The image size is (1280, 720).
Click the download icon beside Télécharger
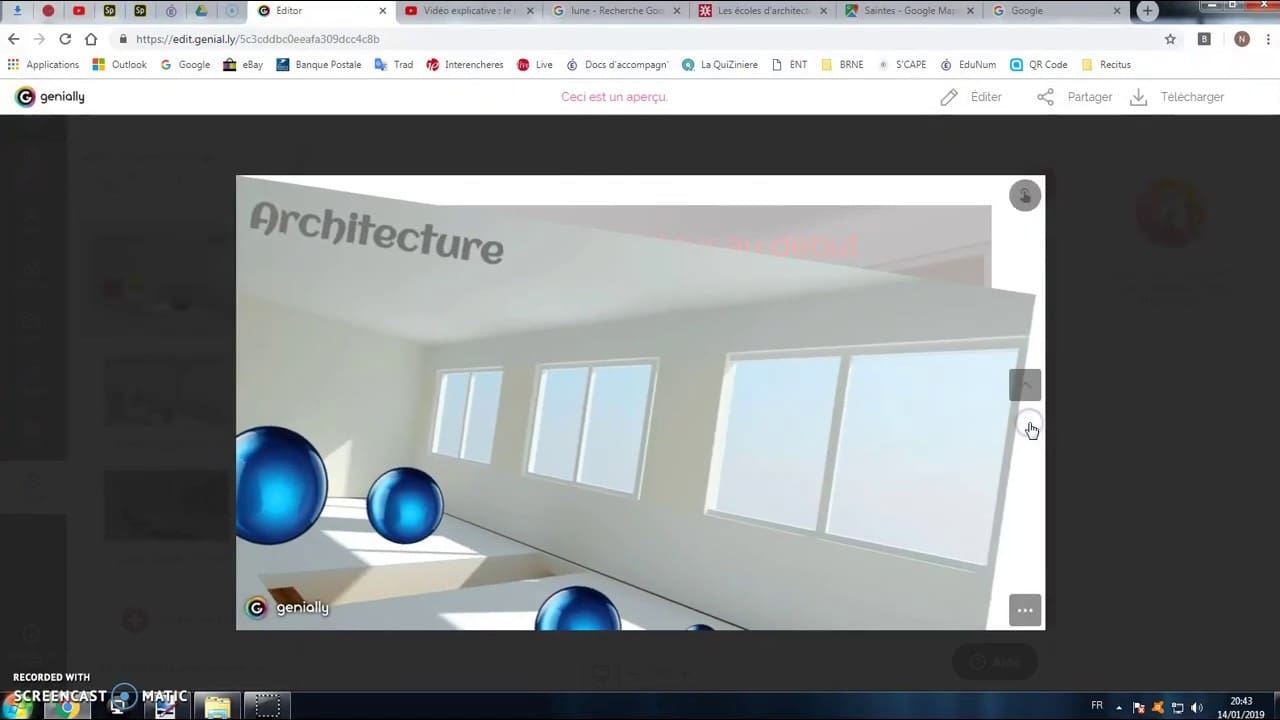[1138, 97]
